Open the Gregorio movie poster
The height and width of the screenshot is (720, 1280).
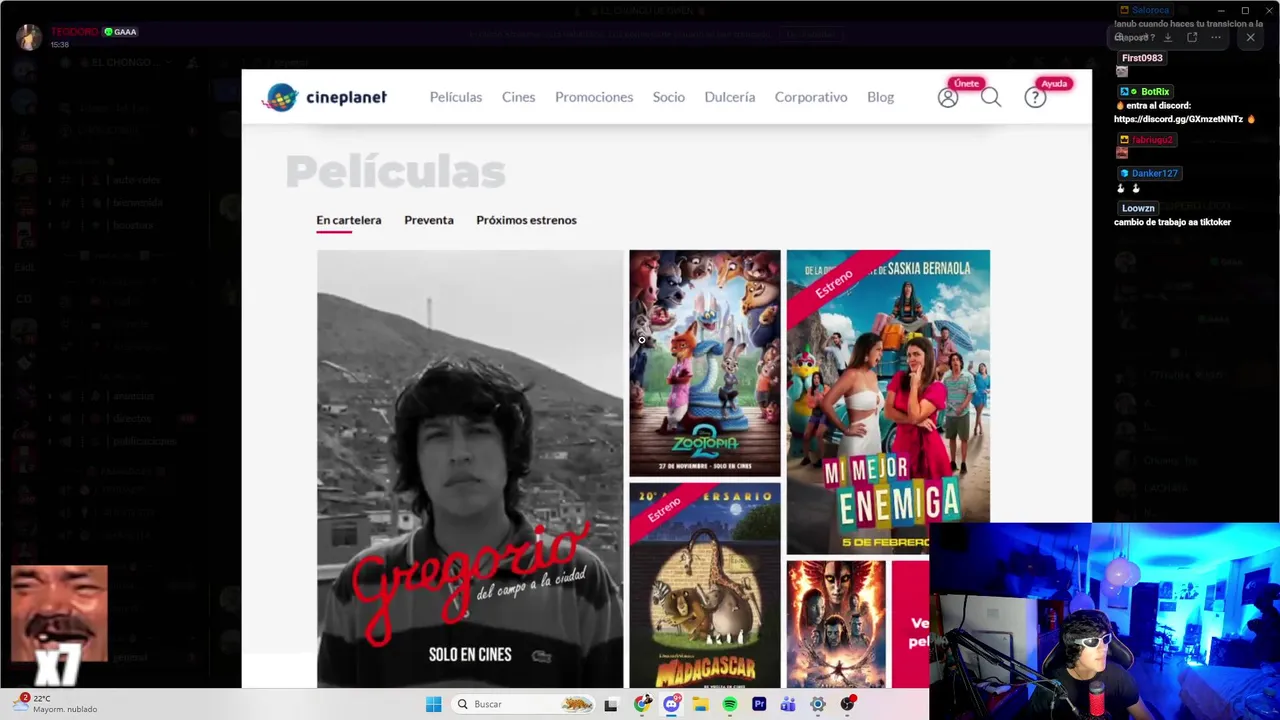(470, 469)
